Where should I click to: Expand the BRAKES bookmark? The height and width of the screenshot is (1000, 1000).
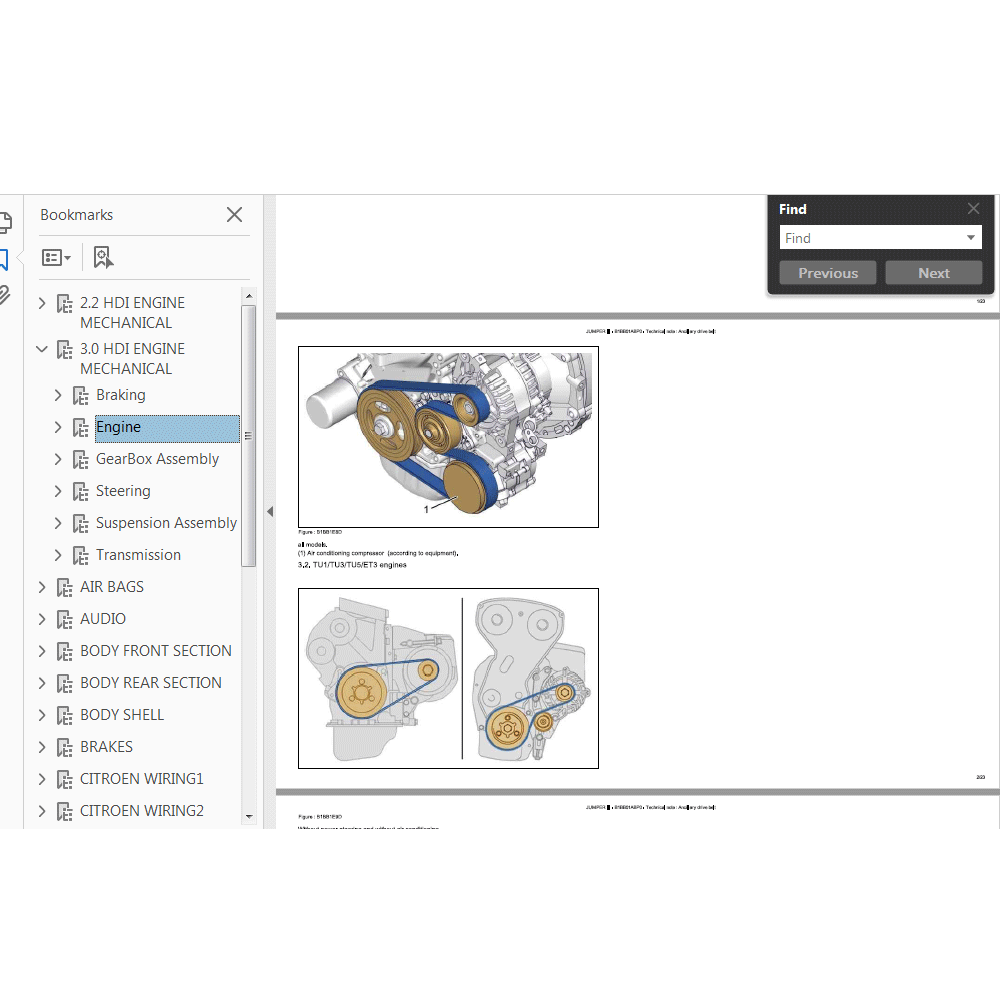point(42,747)
